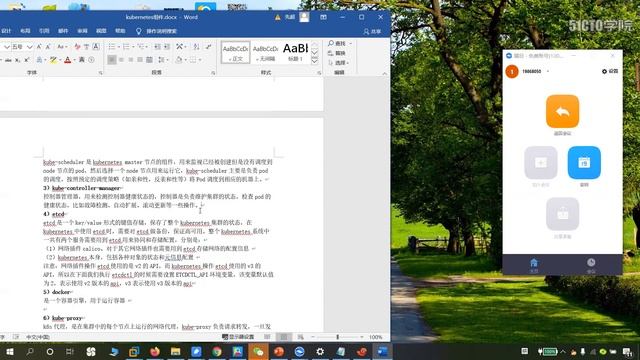Screen dimensions: 640x360
Task: Open the Paragraph dialog launcher
Action: pos(213,73)
